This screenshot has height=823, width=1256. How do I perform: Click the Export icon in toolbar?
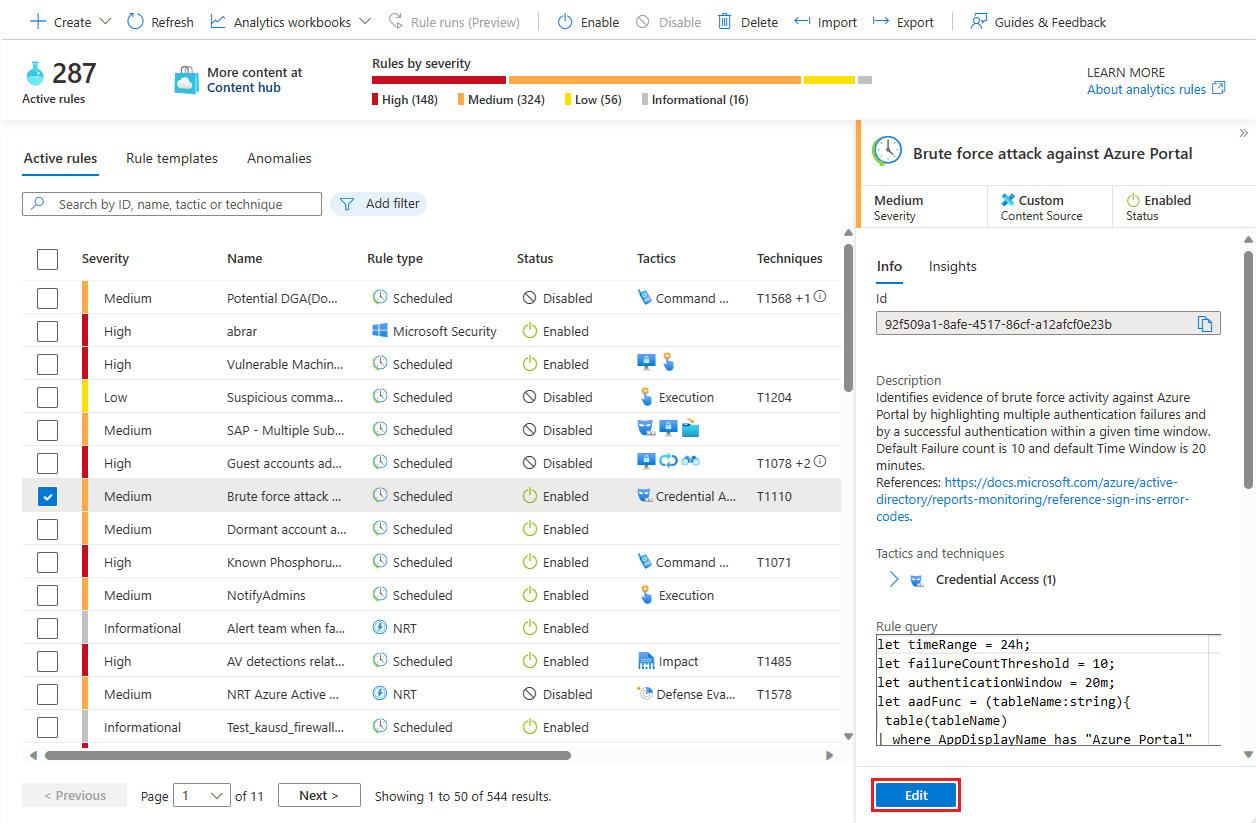[x=881, y=21]
